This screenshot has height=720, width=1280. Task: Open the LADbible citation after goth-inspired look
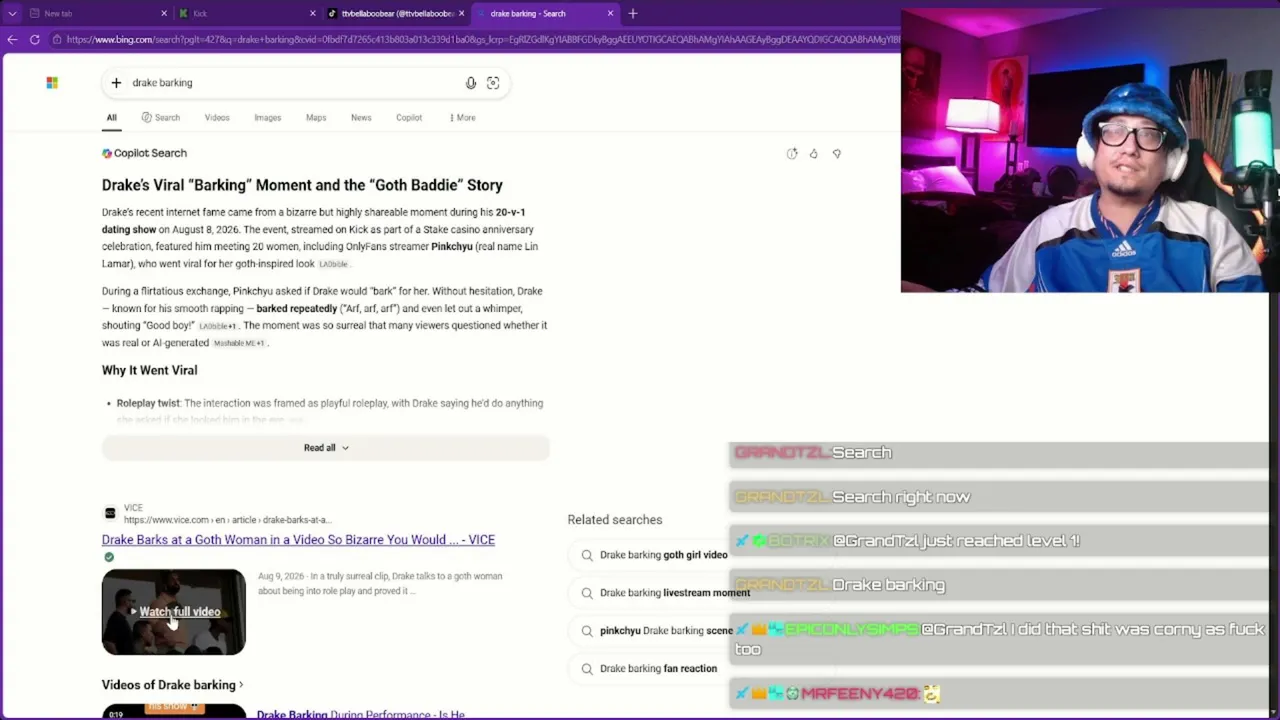333,264
